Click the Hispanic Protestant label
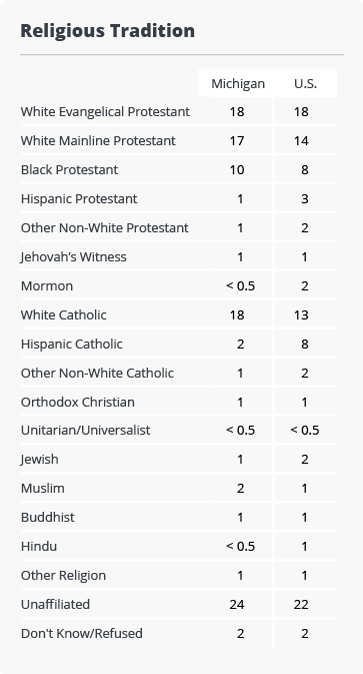 tap(79, 199)
